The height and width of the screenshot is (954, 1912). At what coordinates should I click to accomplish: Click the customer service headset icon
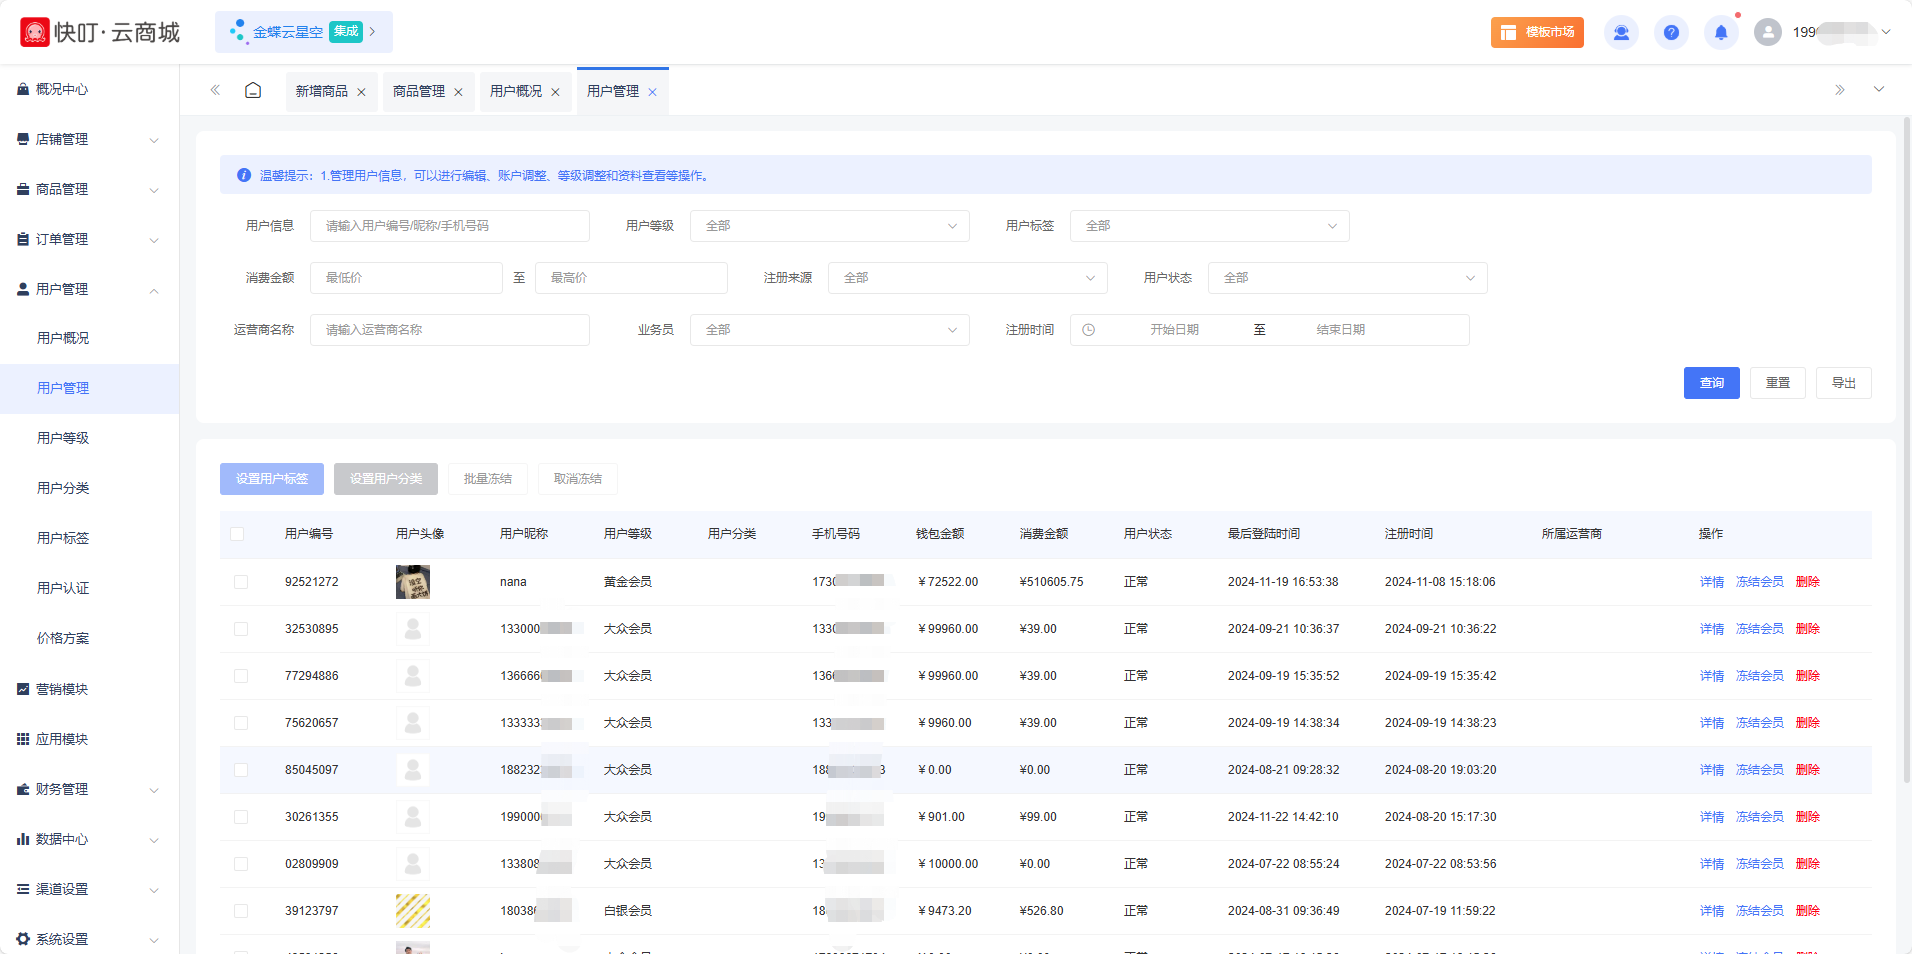point(1620,33)
